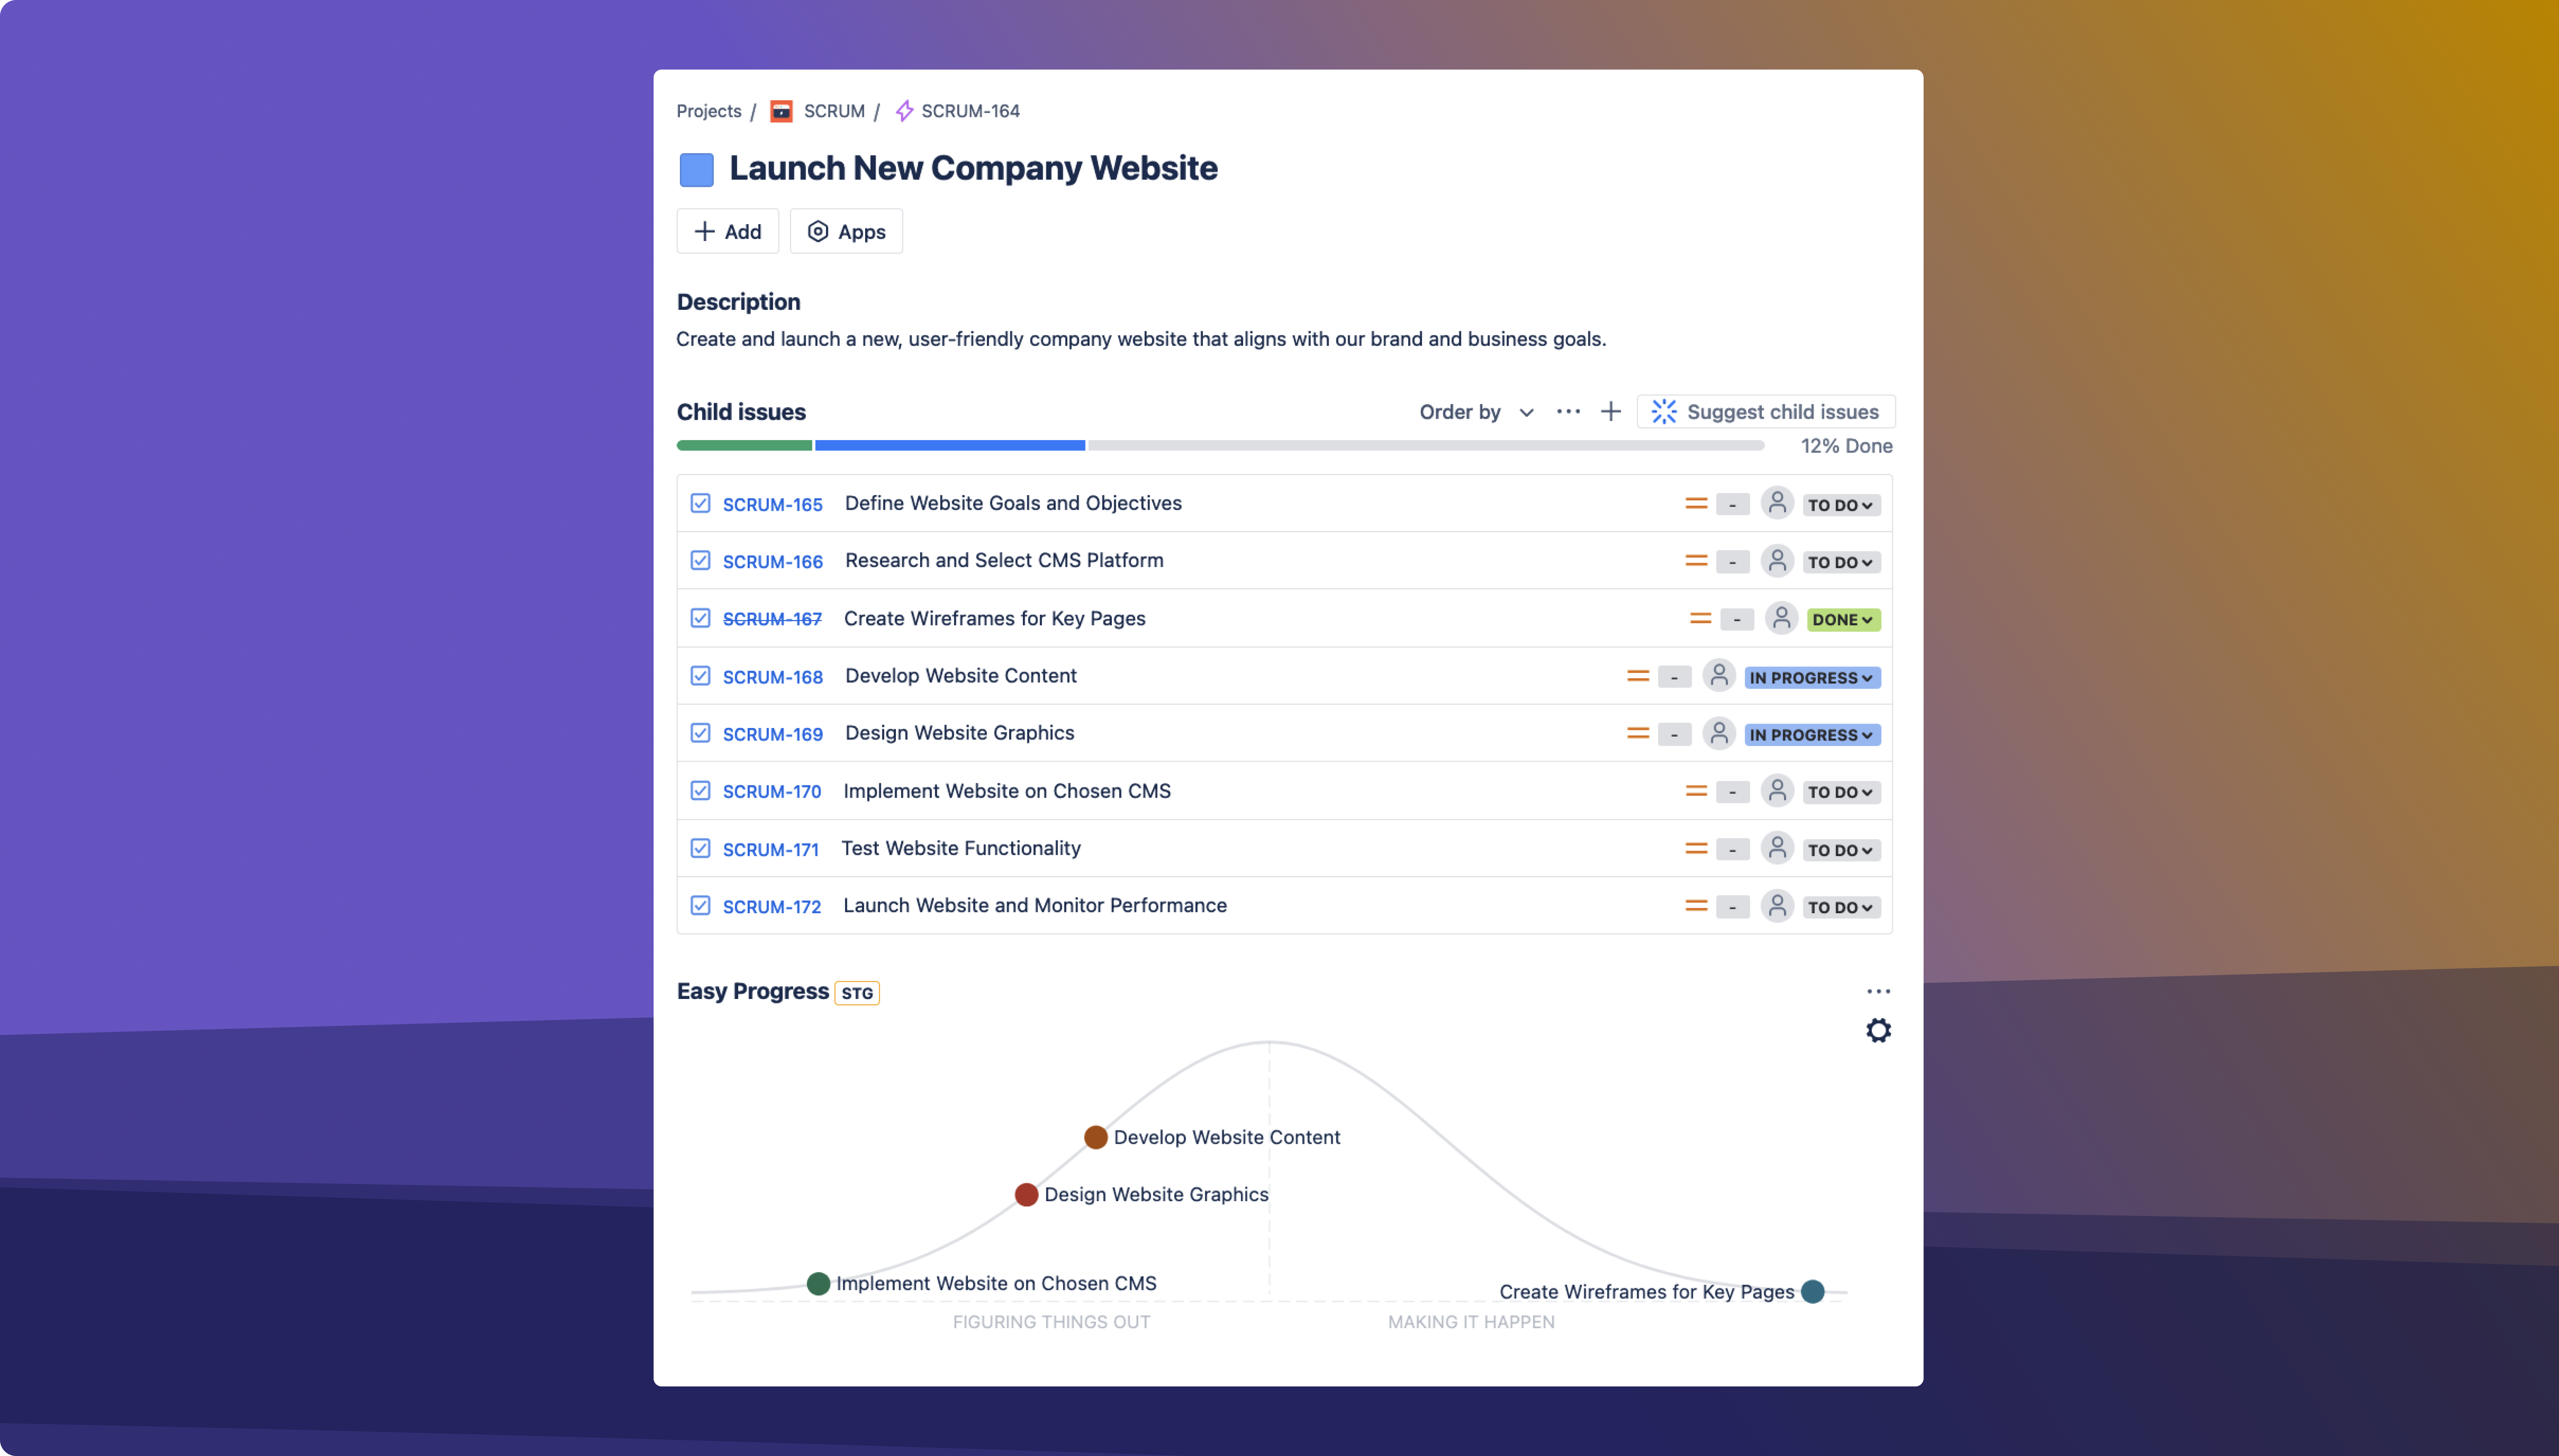
Task: Open the SCRUM-171 issue link
Action: [770, 849]
